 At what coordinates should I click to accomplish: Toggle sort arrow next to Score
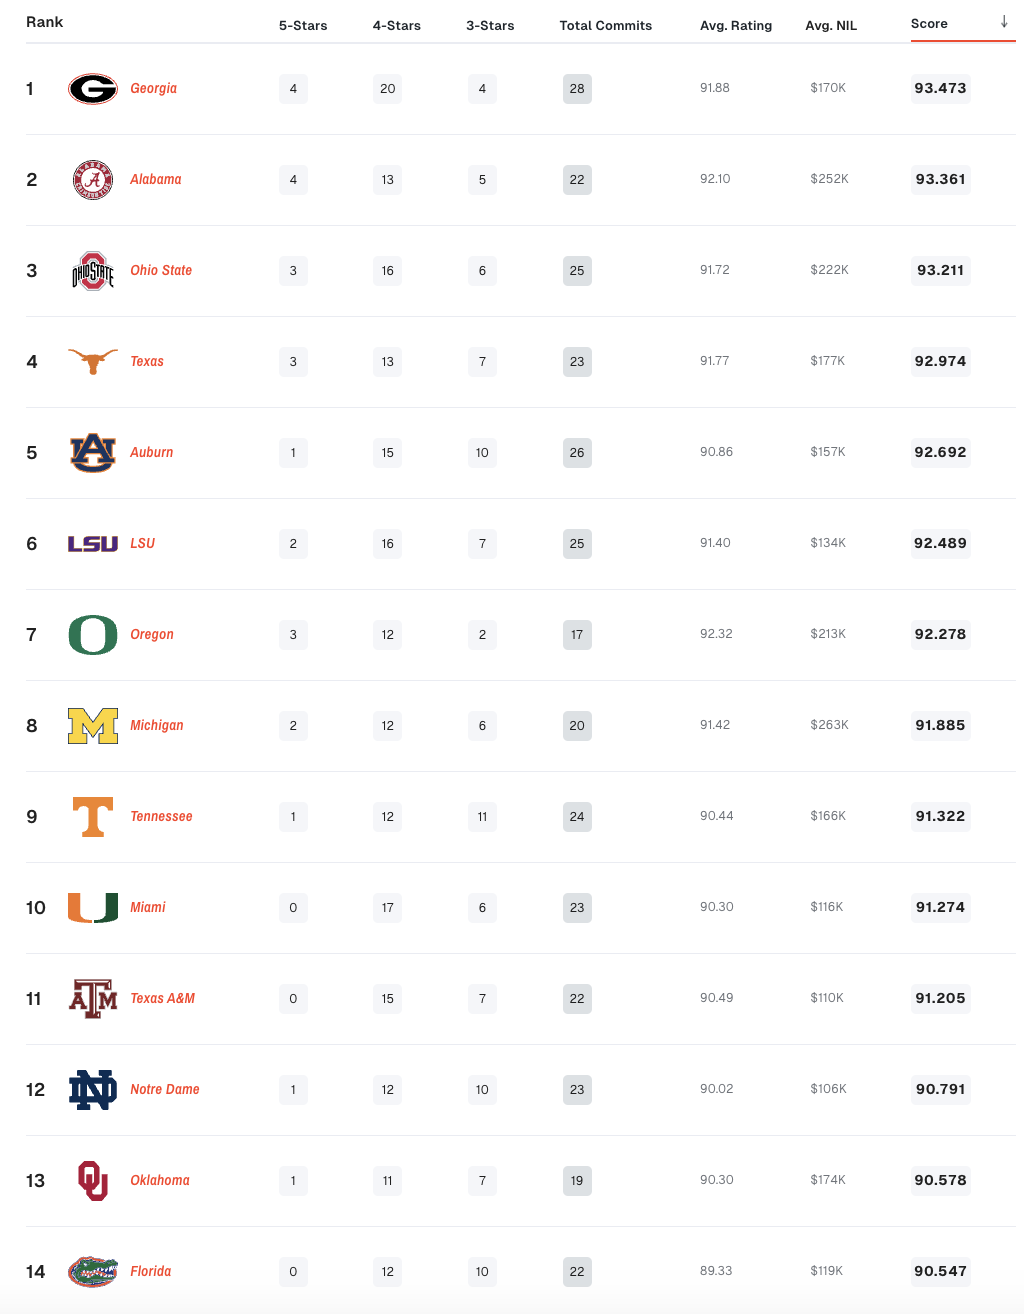[1004, 22]
